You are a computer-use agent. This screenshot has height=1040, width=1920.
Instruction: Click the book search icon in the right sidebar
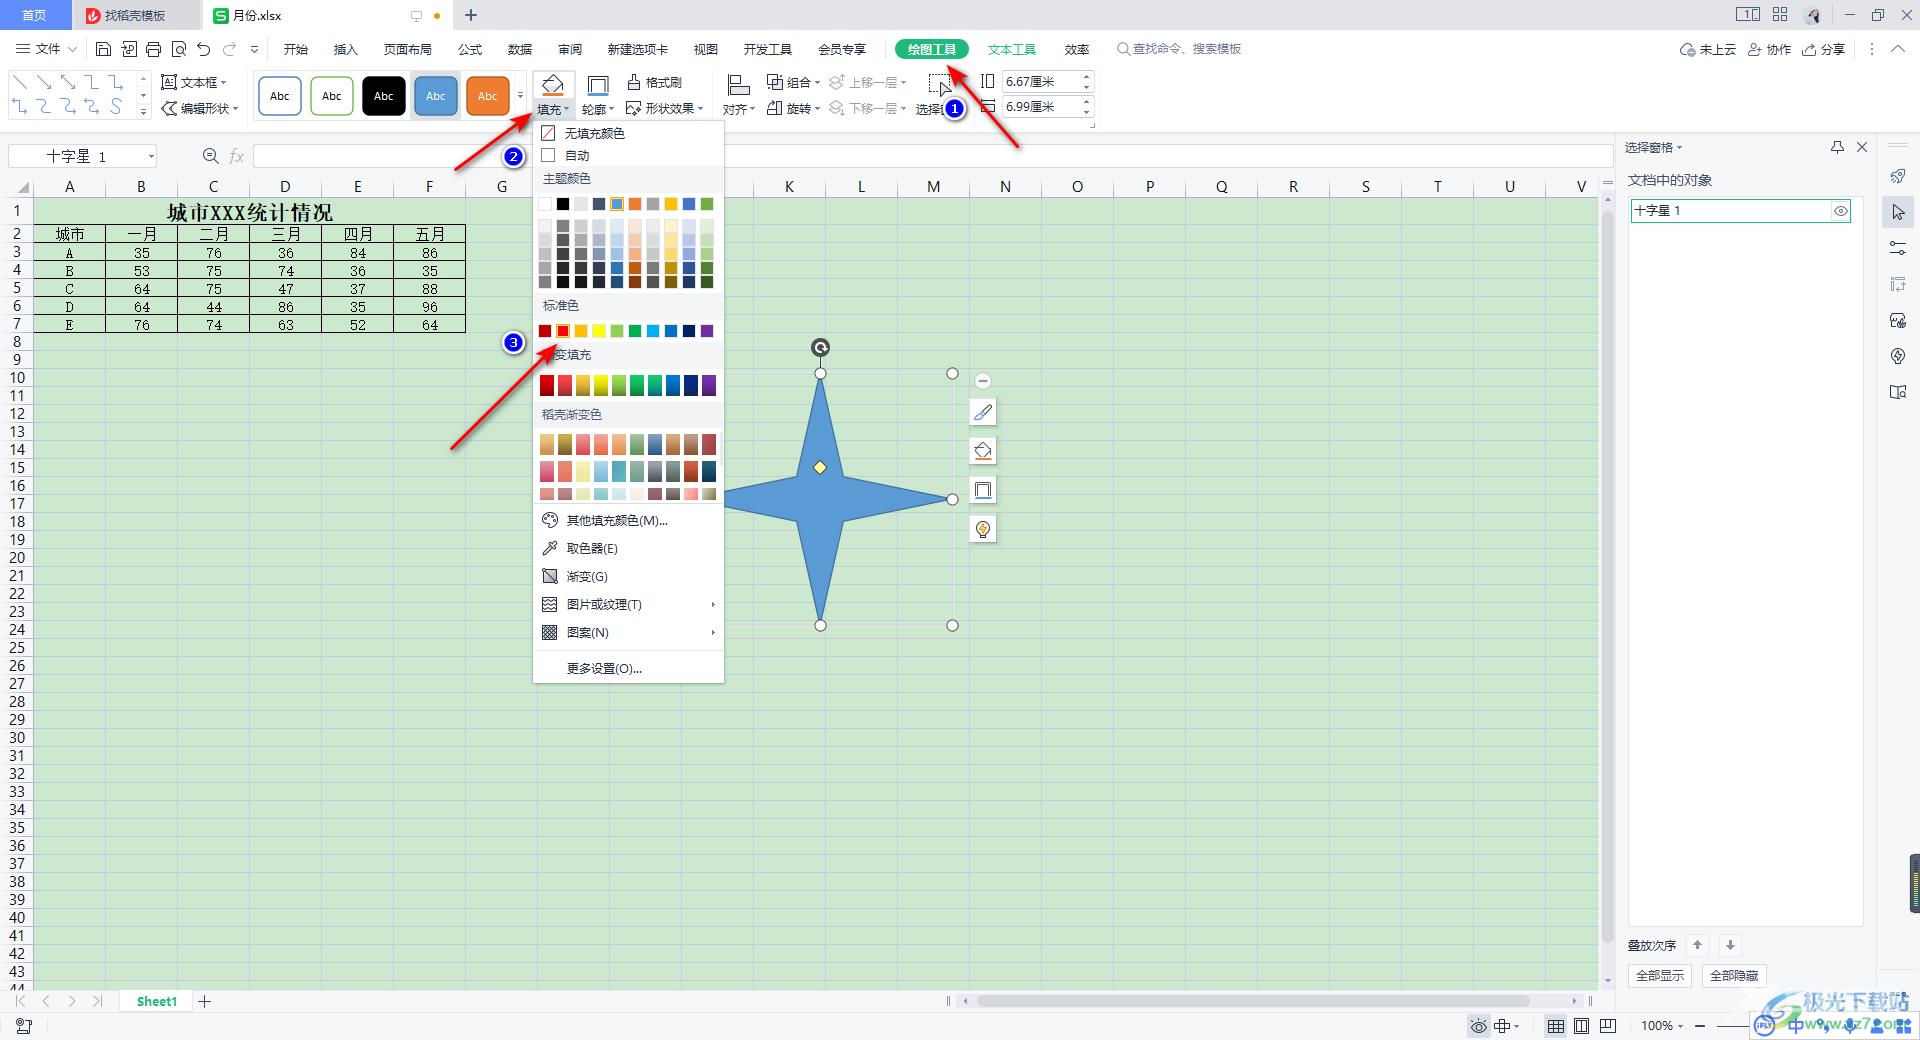coord(1898,392)
